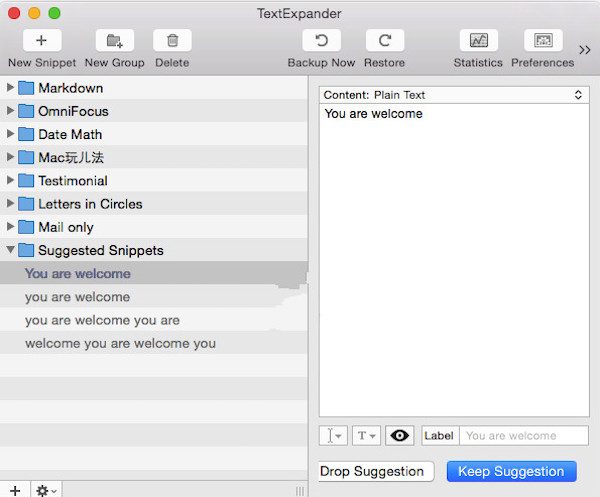Open the cursor insertion dropdown
The height and width of the screenshot is (497, 600).
333,435
